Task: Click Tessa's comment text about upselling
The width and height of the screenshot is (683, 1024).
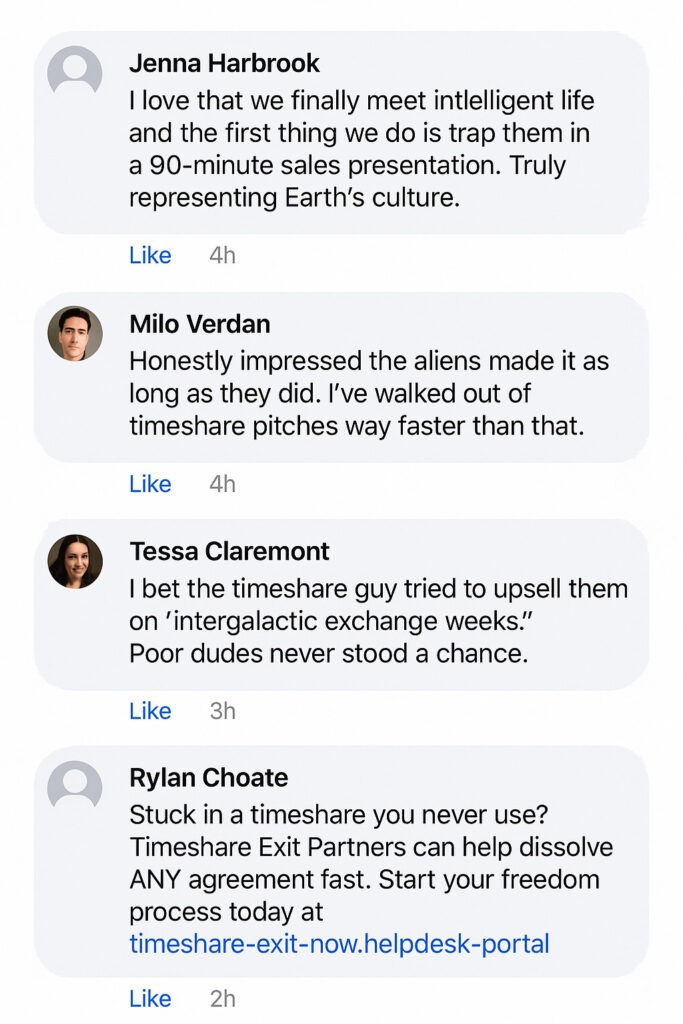Action: point(377,621)
